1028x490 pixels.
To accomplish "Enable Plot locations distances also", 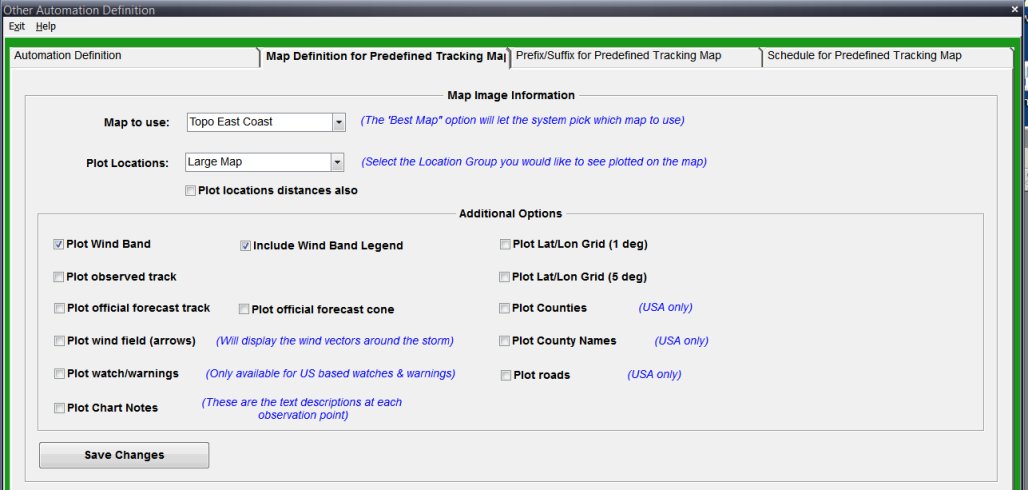I will (x=191, y=191).
